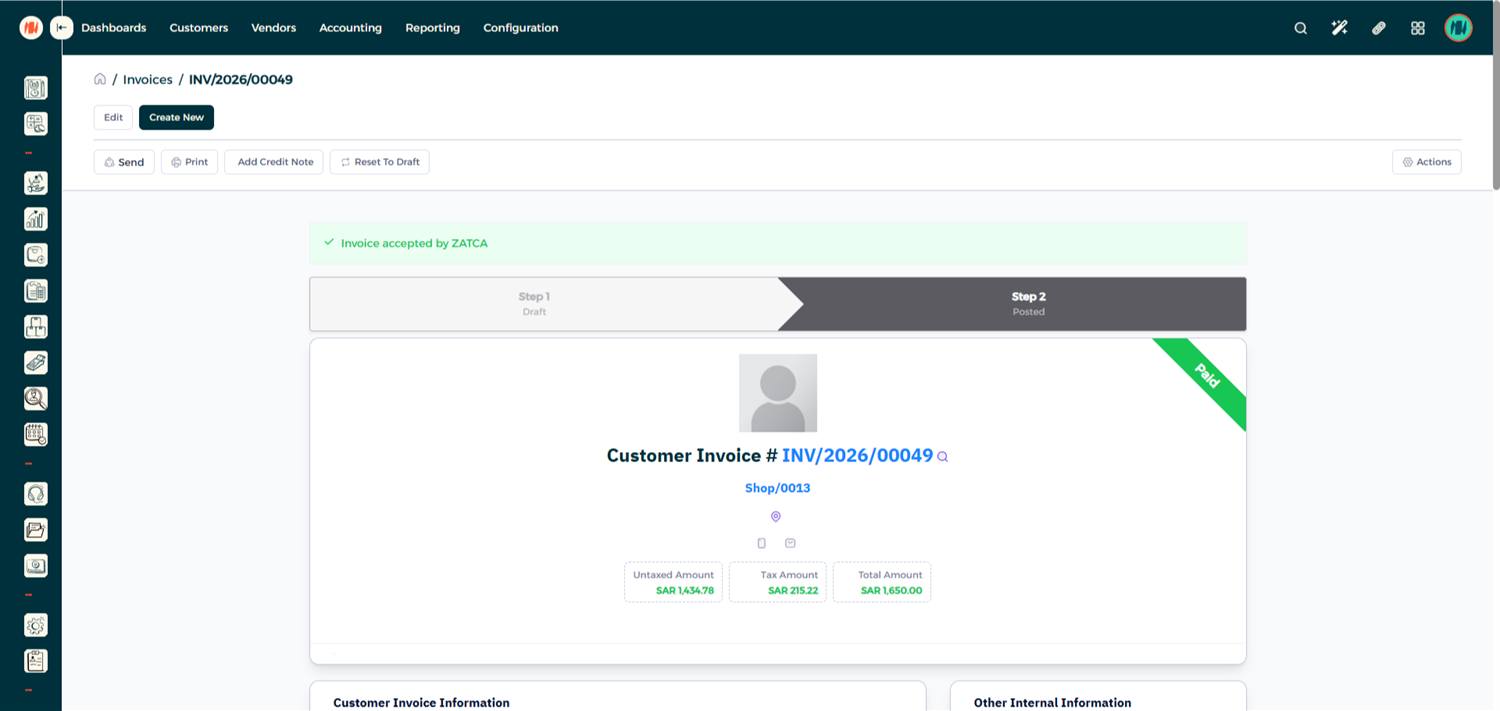The width and height of the screenshot is (1500, 711).
Task: Open the four-squares apps grid icon
Action: point(1417,28)
